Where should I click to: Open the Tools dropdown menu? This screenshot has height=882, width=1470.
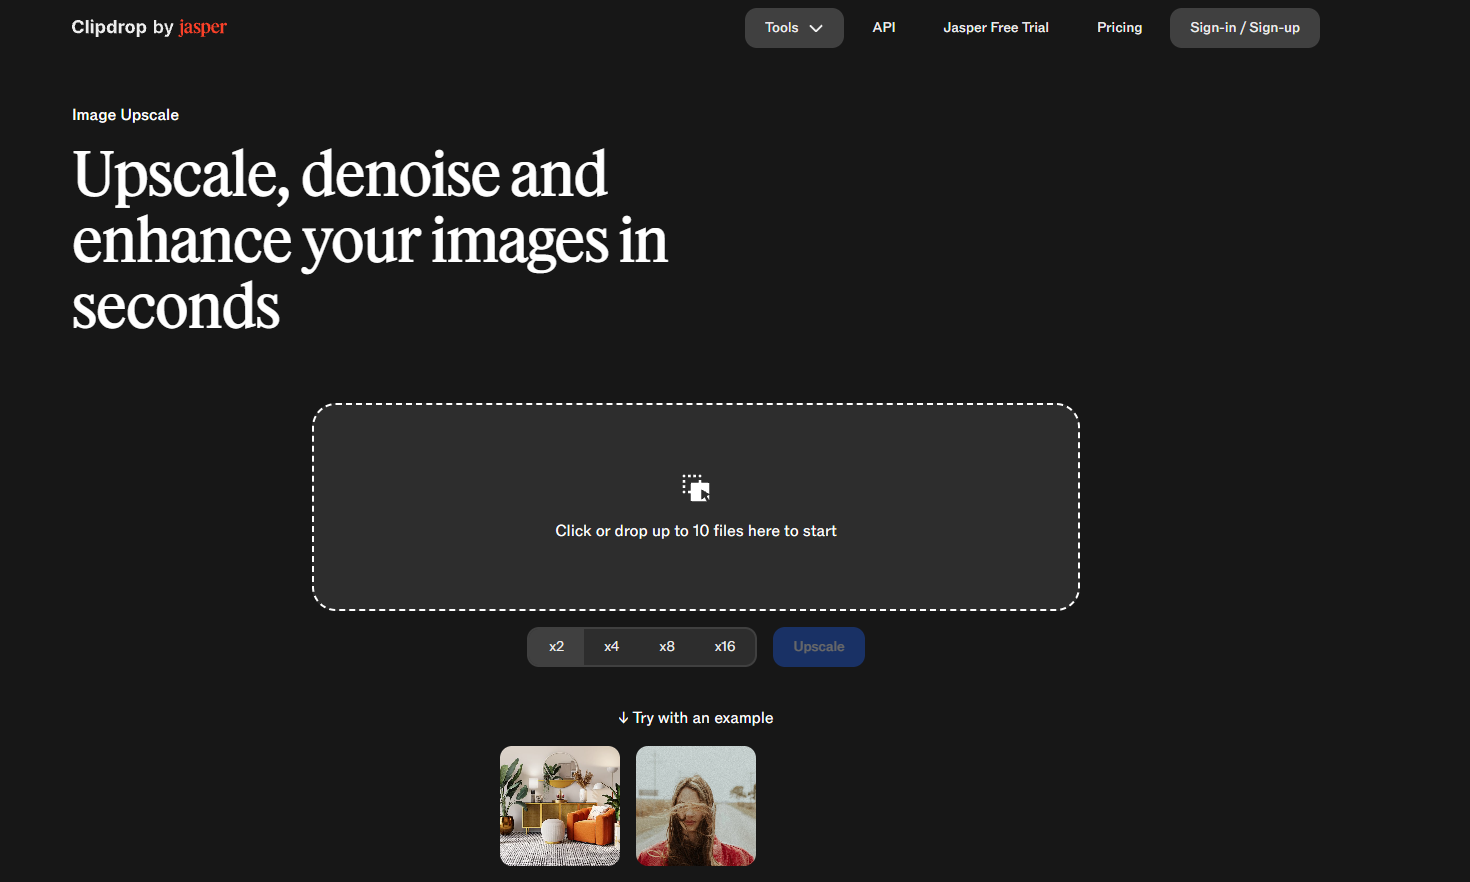tap(794, 28)
